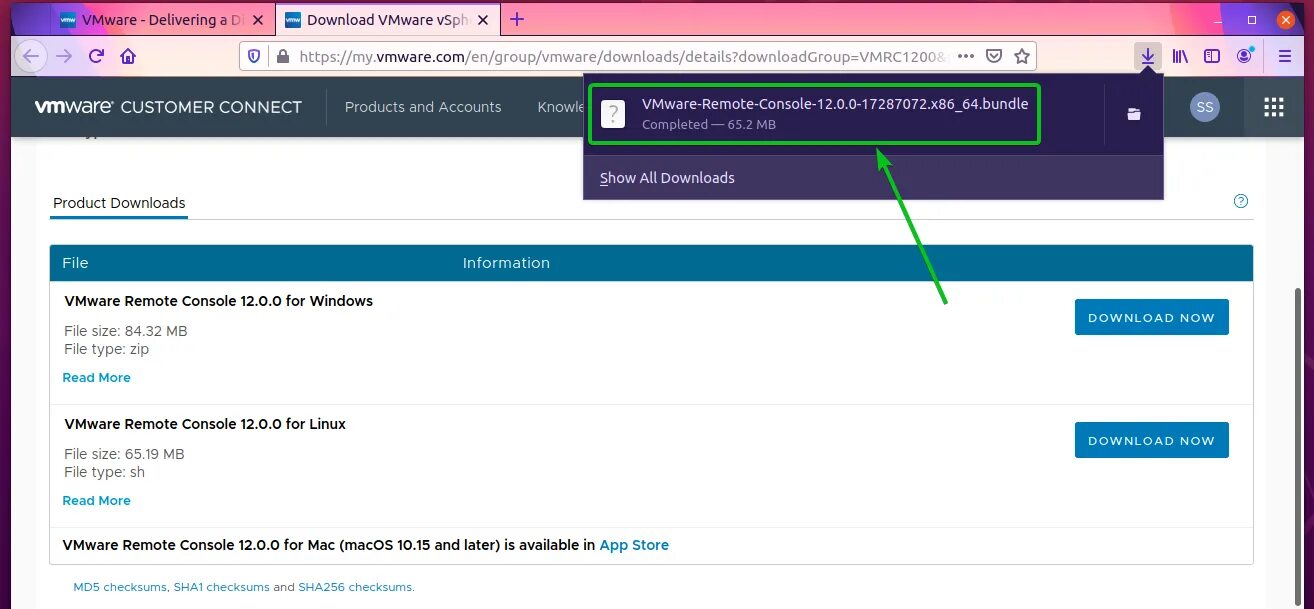Close the 'Download VMware vSph' tab
1314x609 pixels.
click(x=486, y=20)
